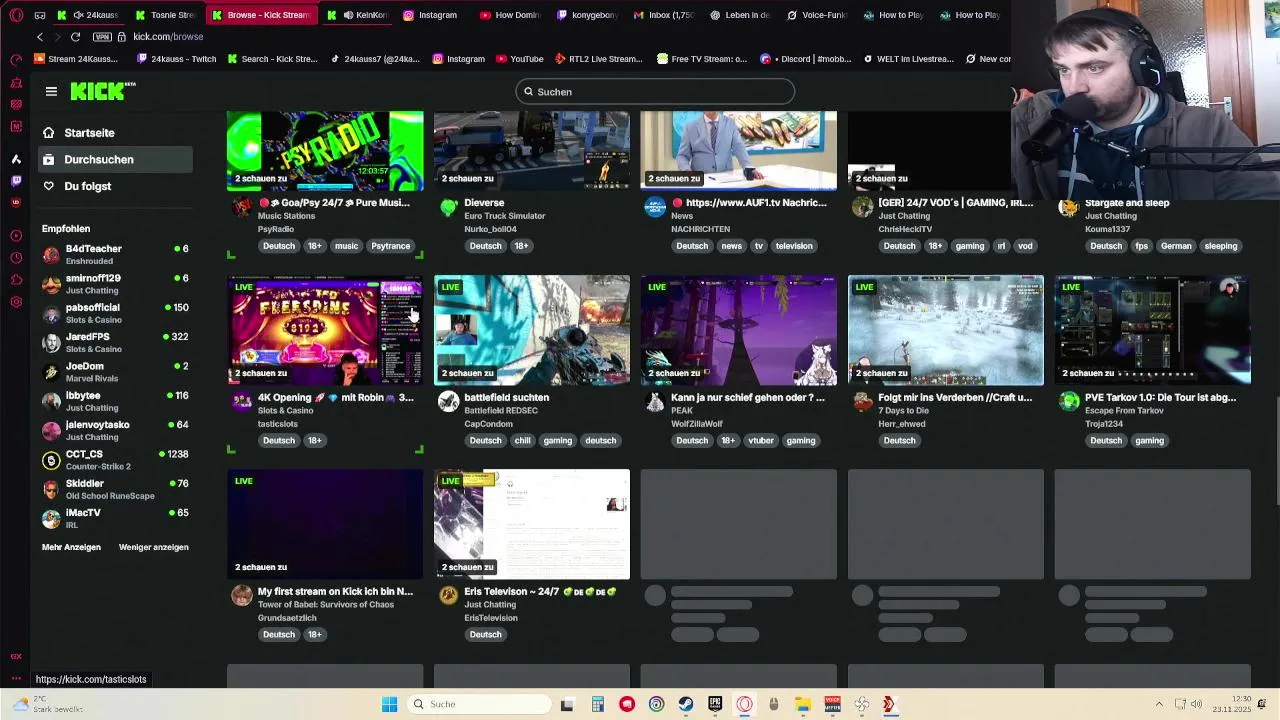
Task: Open PsyRadio stream thumbnail
Action: coord(325,150)
